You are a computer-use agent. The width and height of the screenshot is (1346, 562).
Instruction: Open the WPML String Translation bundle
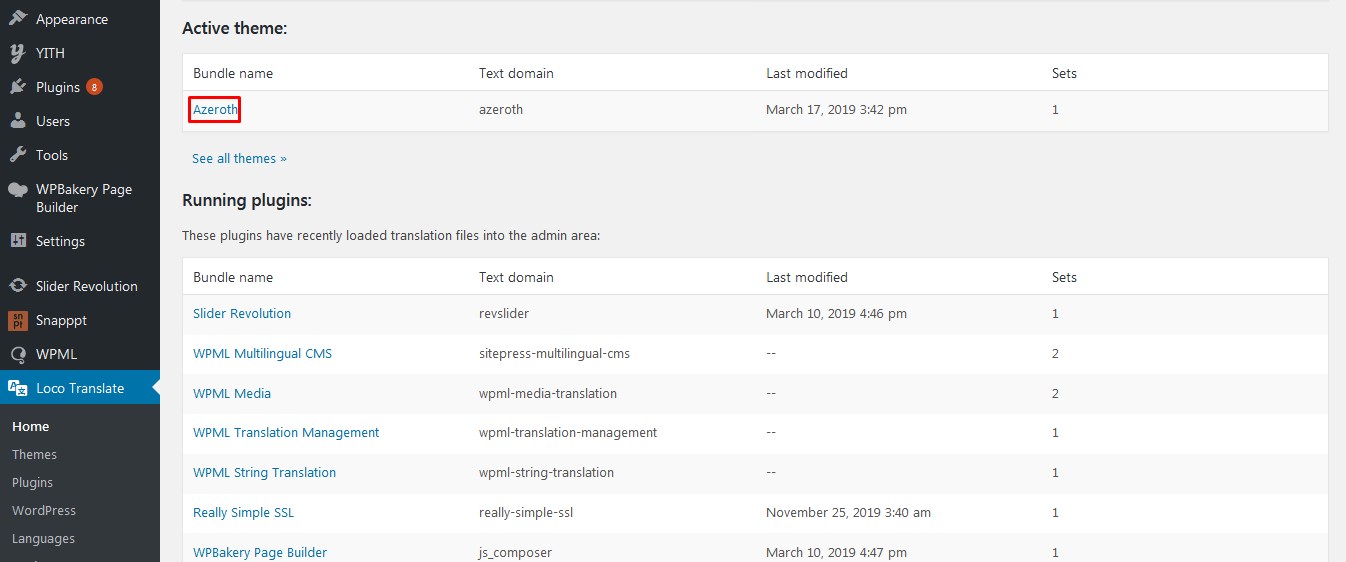click(264, 472)
